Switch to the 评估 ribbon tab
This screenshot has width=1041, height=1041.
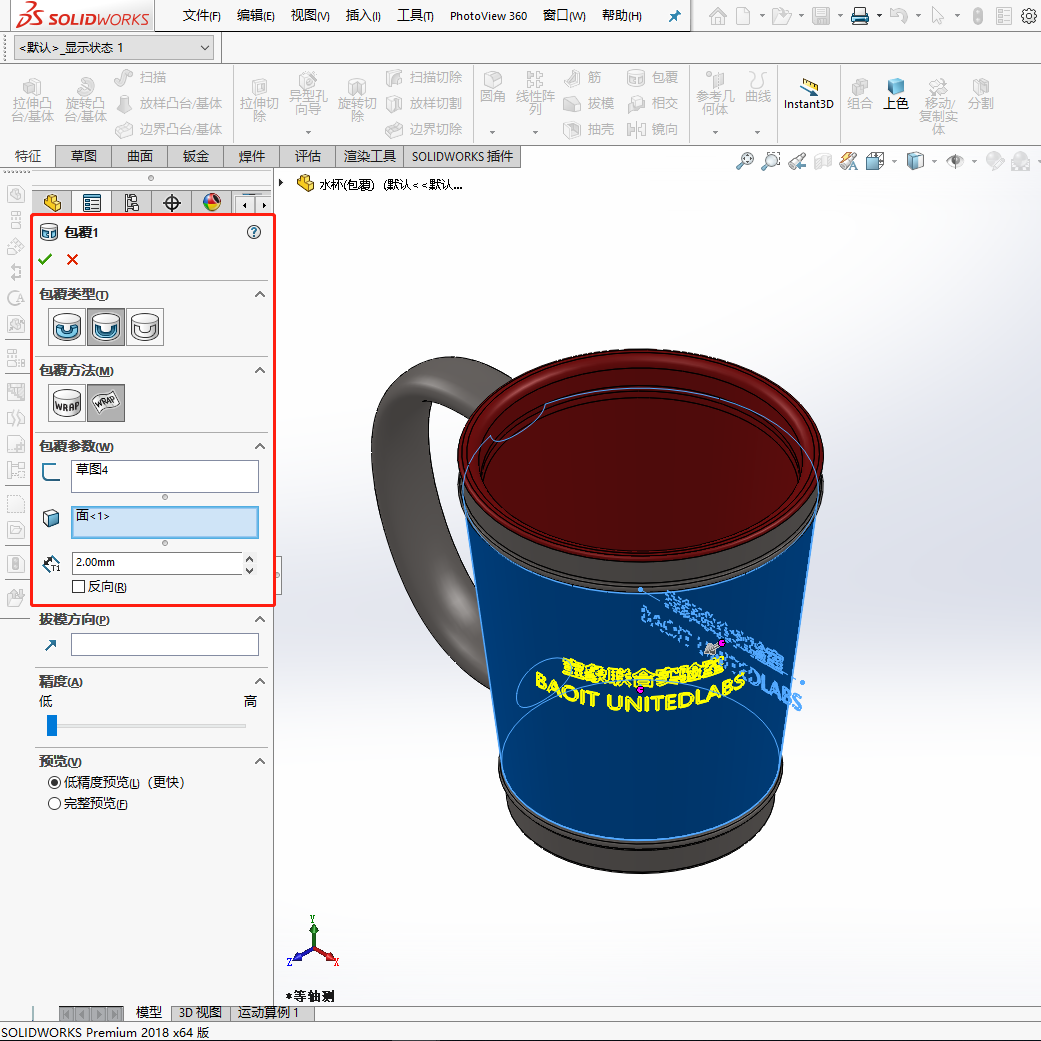(307, 156)
